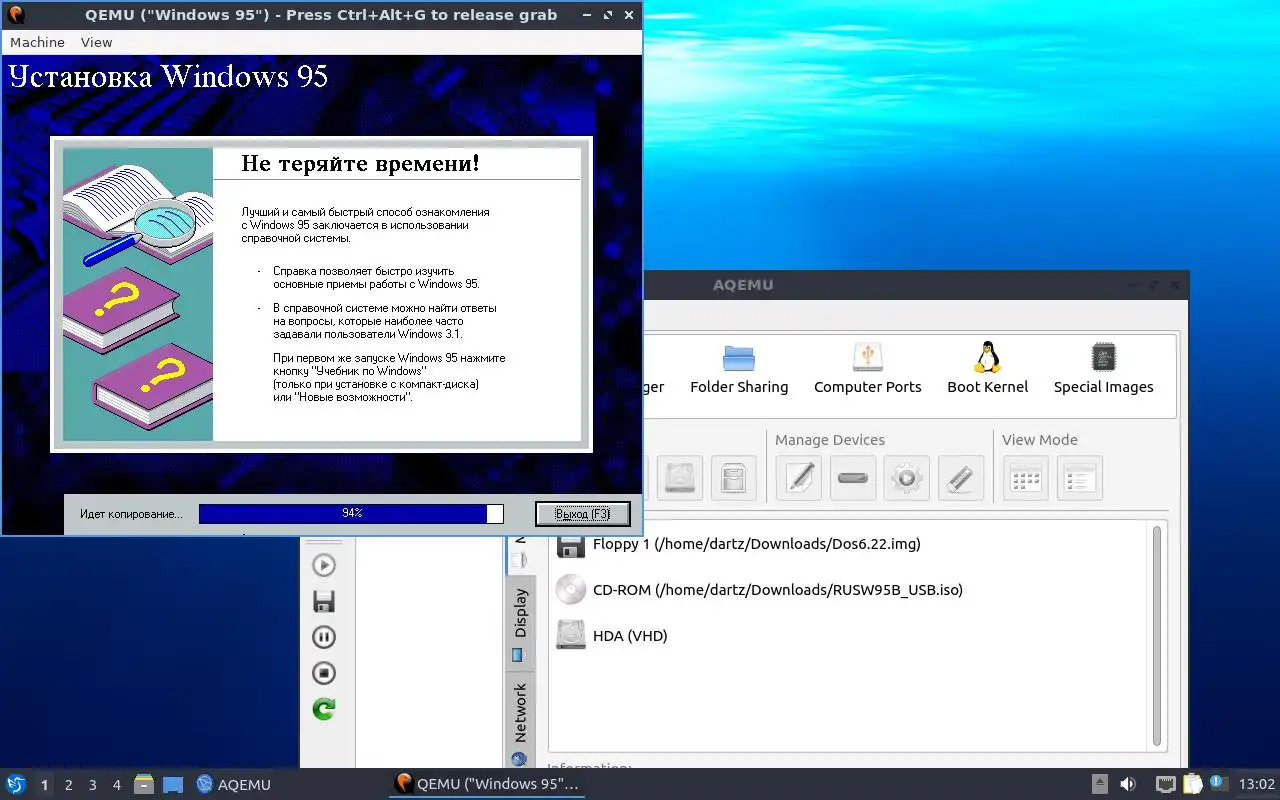The height and width of the screenshot is (800, 1280).
Task: Reset the VM with the green arrow
Action: pos(324,709)
